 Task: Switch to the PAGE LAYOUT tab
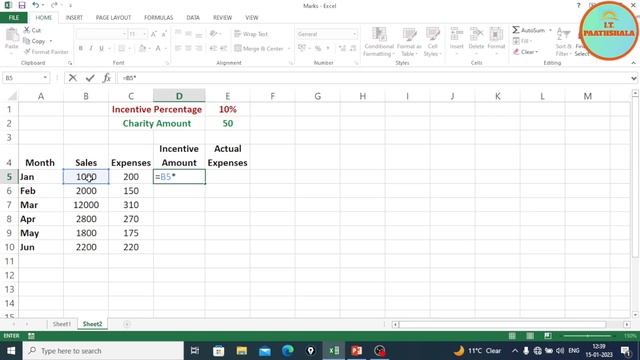(113, 18)
